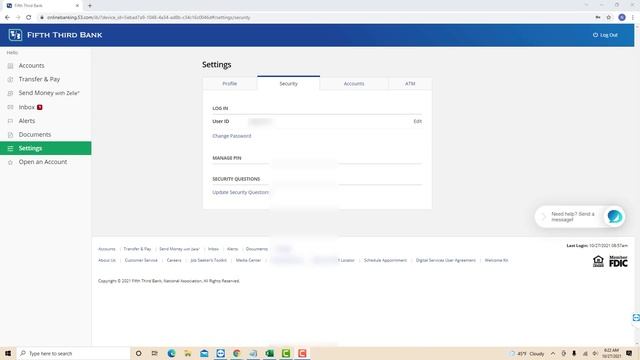Open Accounts in the sidebar
This screenshot has width=640, height=360.
(31, 66)
